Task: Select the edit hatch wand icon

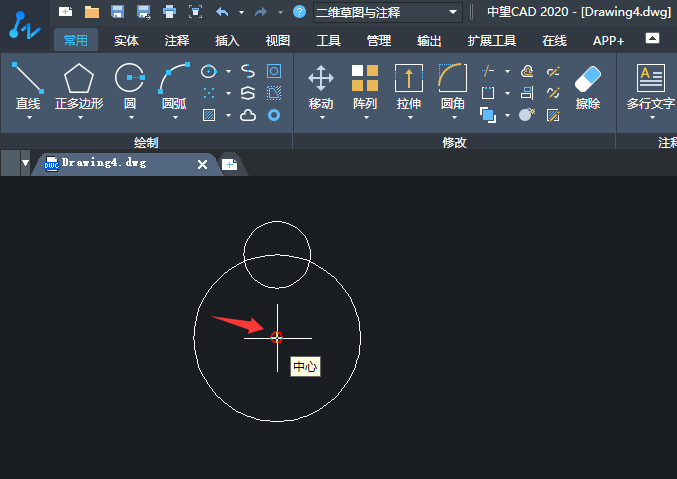Action: (x=553, y=115)
